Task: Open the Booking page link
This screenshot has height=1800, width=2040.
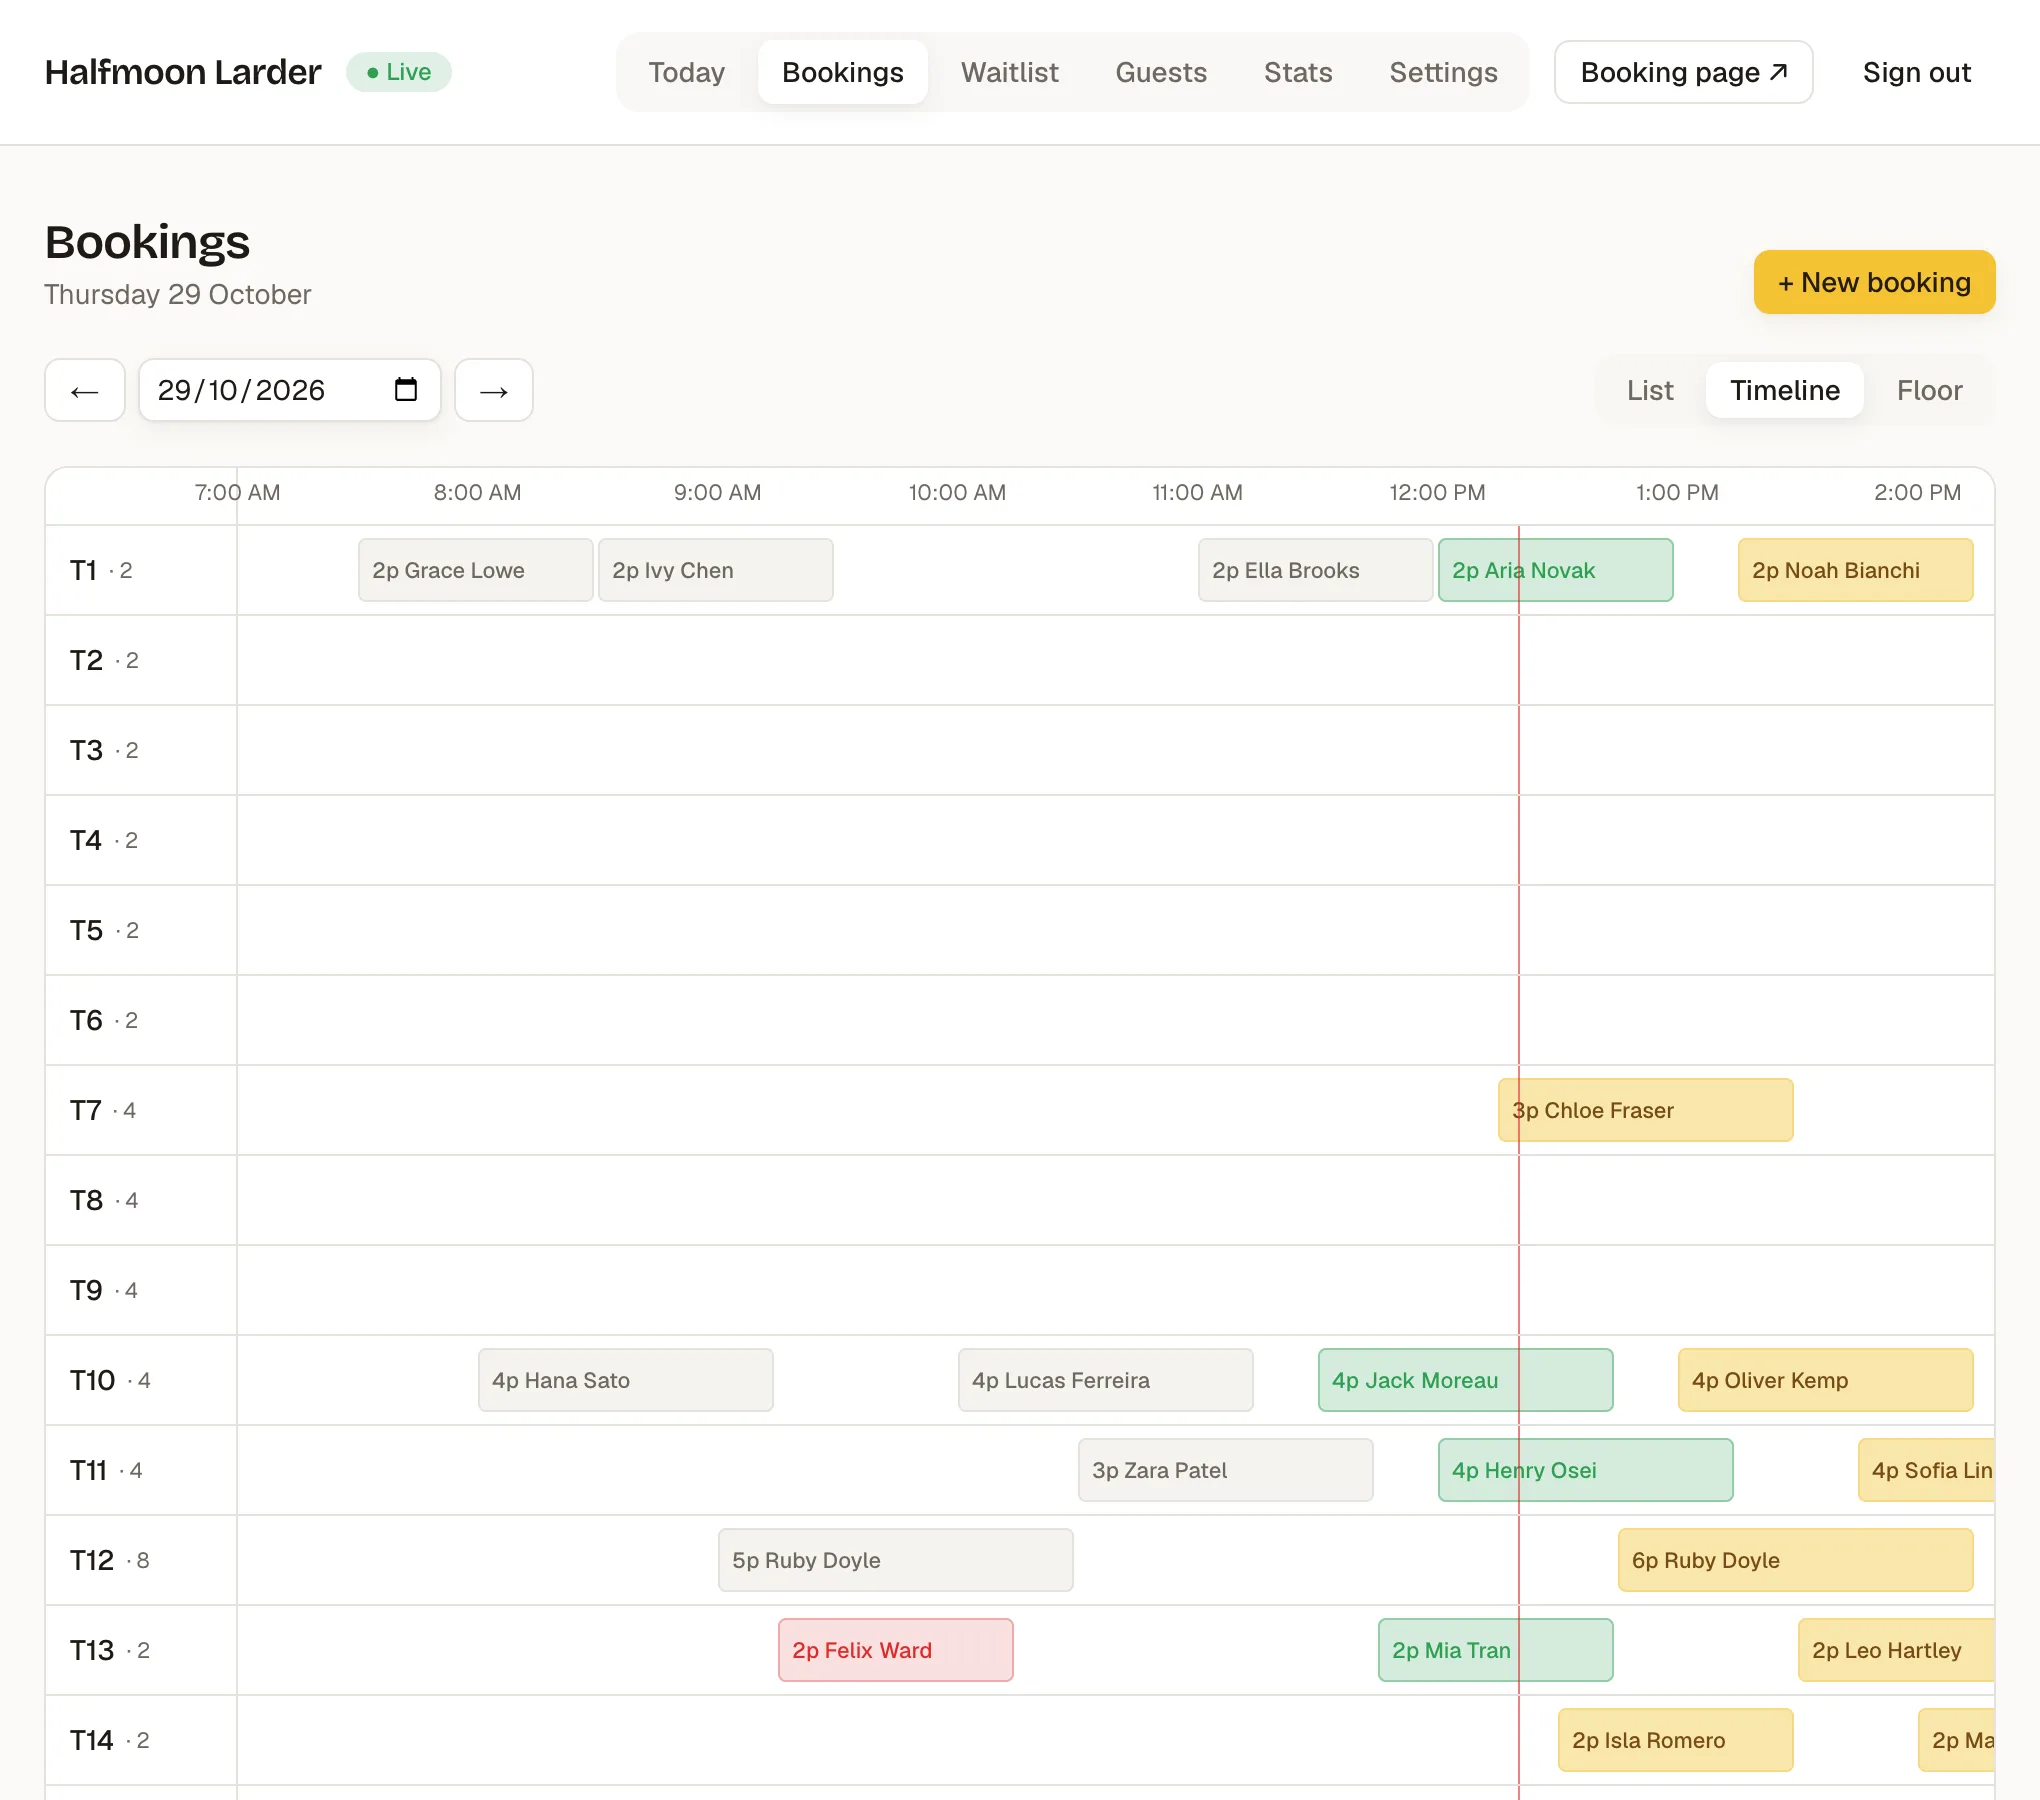Action: point(1684,72)
